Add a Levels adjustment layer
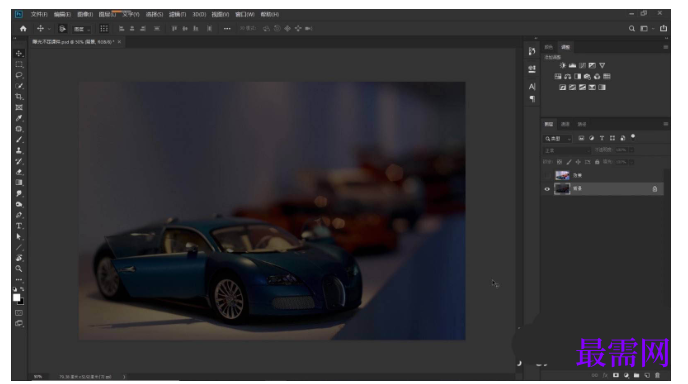 (572, 65)
